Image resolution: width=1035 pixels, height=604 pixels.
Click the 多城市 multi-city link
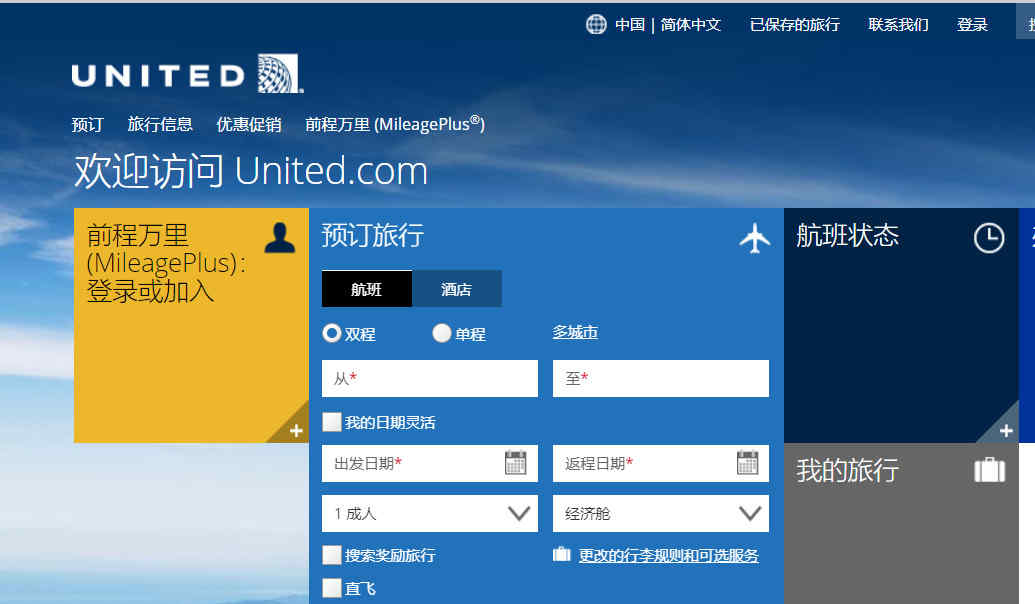[575, 332]
